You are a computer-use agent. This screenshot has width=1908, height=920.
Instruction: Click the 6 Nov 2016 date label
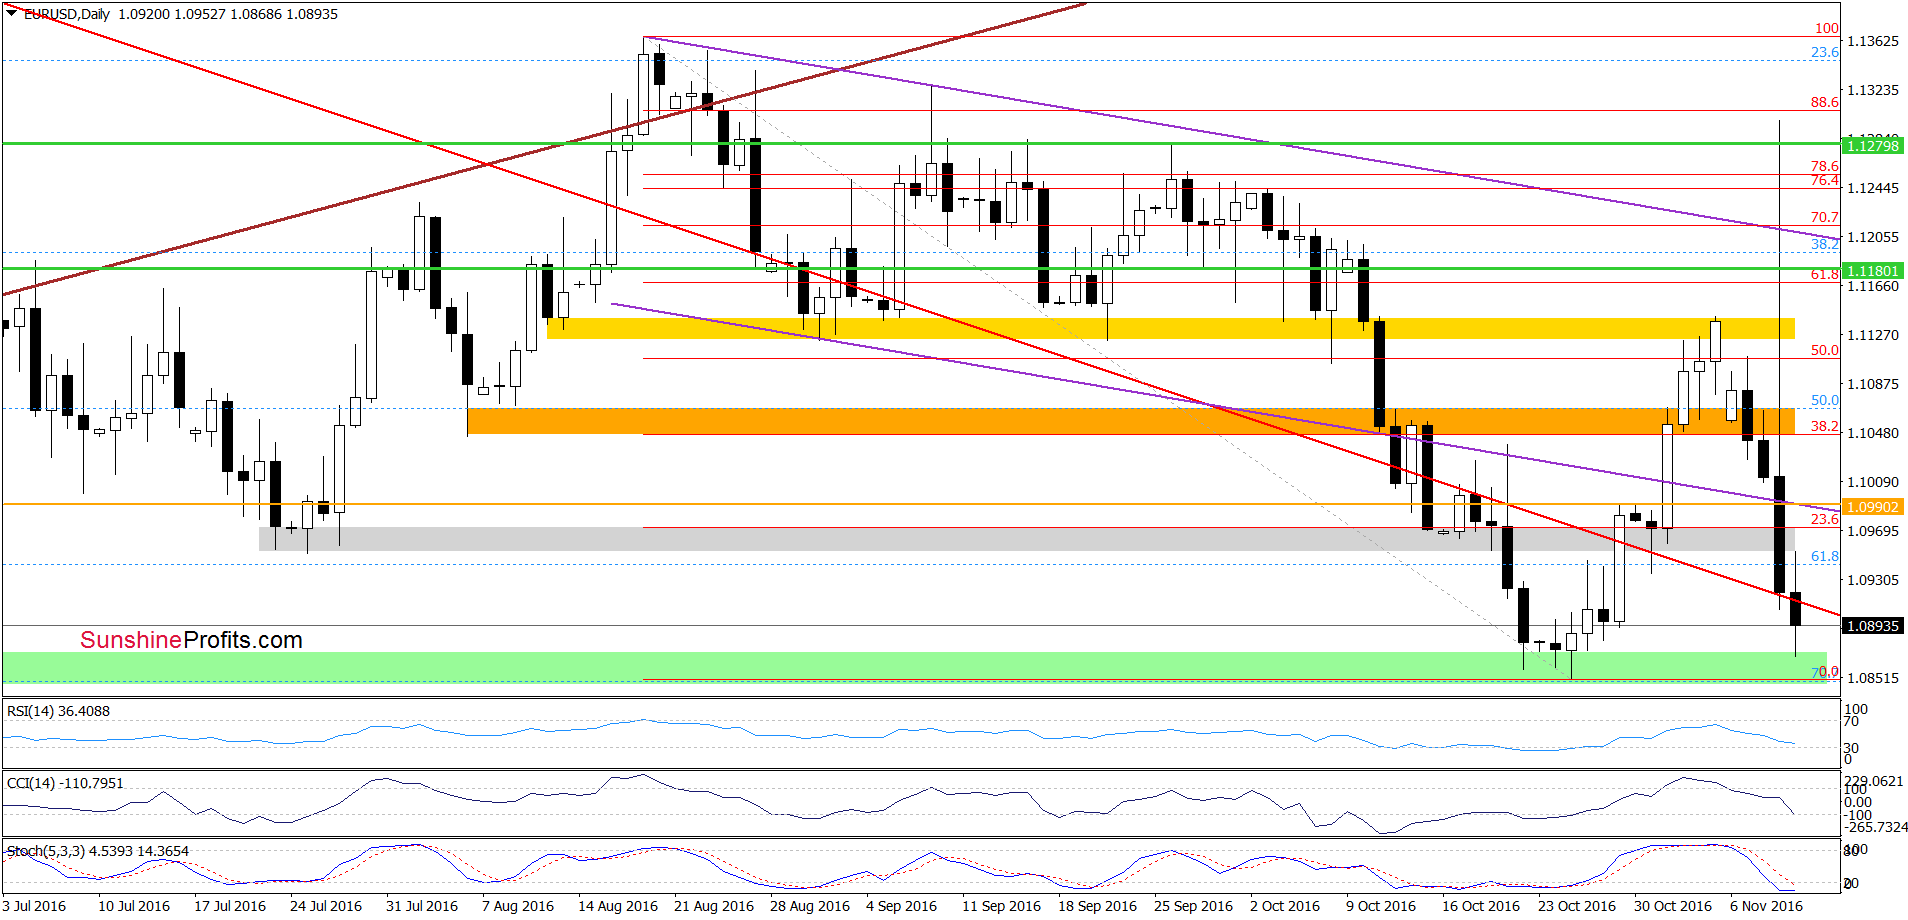(x=1766, y=906)
